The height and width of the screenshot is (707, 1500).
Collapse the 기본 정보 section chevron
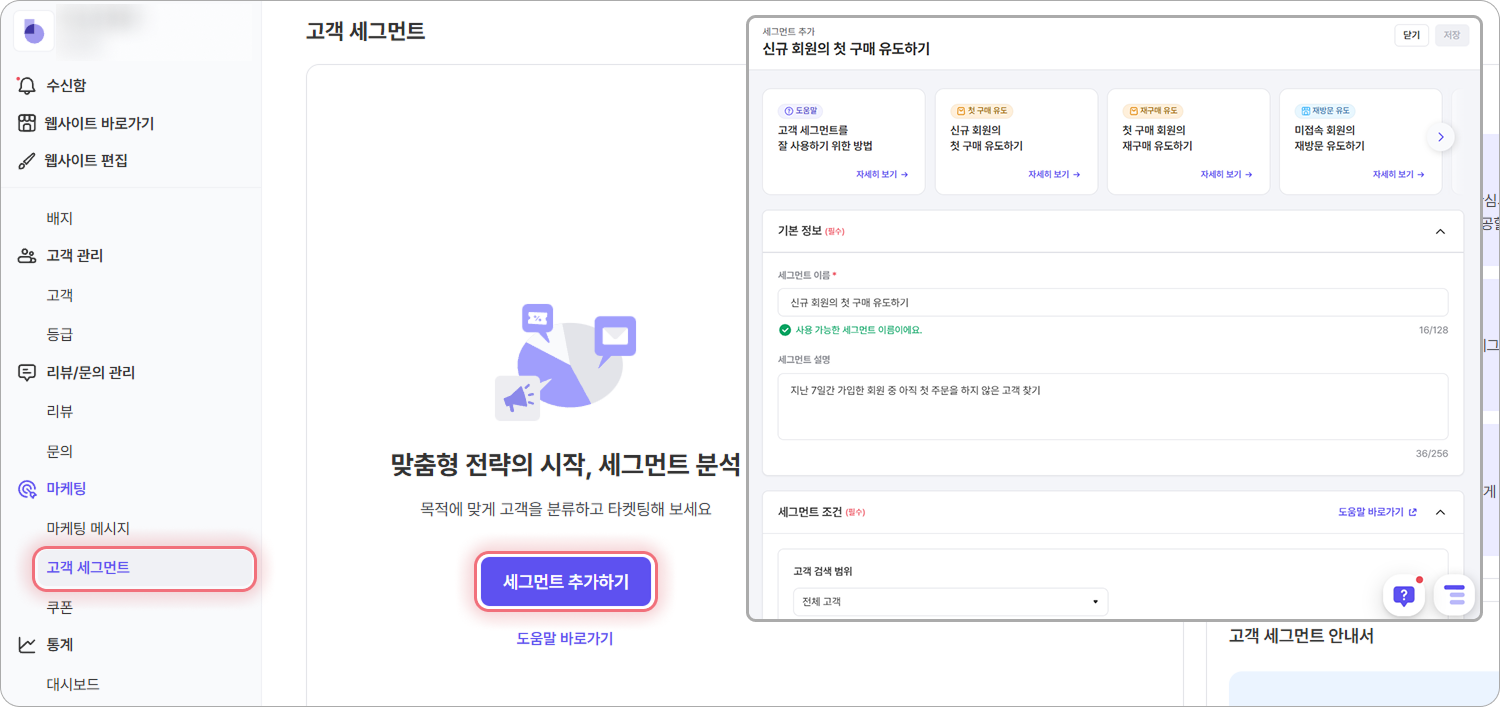pyautogui.click(x=1440, y=231)
